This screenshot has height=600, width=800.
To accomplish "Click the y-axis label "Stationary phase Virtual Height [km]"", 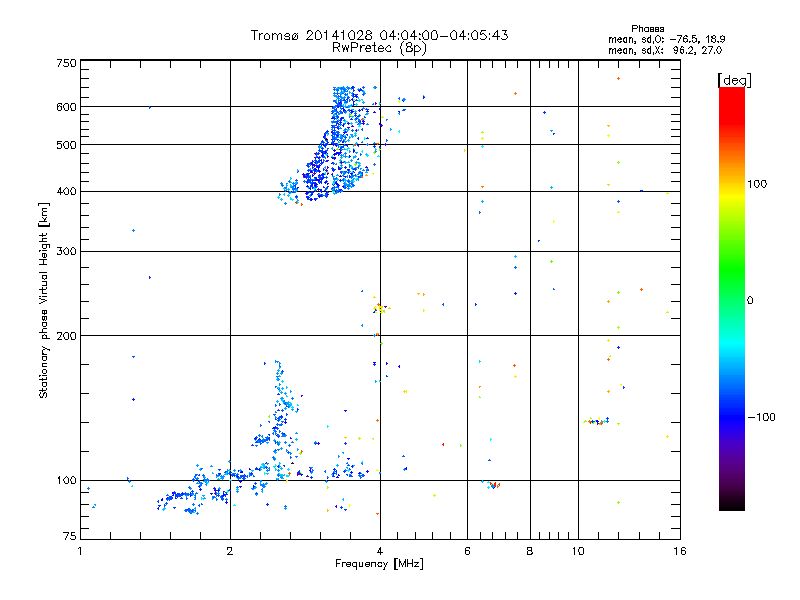I will click(43, 301).
